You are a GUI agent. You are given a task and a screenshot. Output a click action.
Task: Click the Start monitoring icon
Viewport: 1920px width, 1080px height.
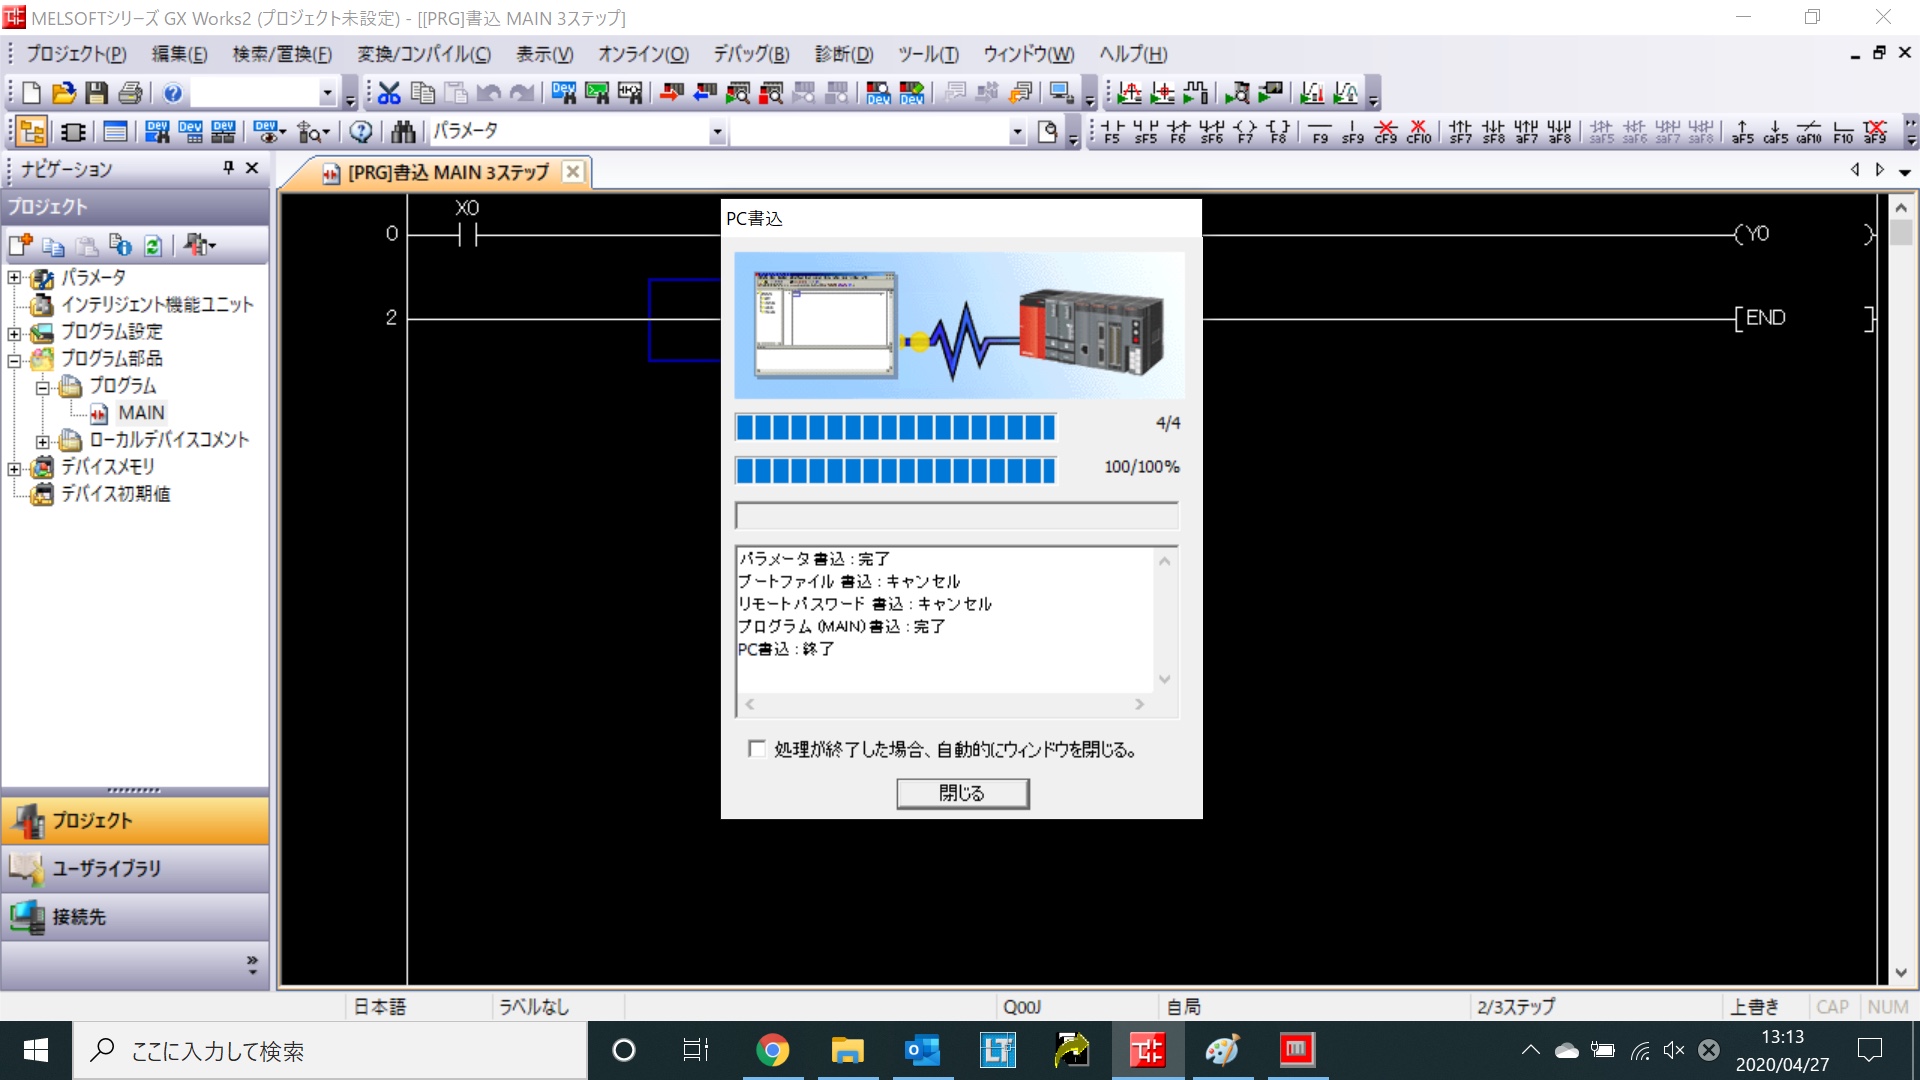738,93
